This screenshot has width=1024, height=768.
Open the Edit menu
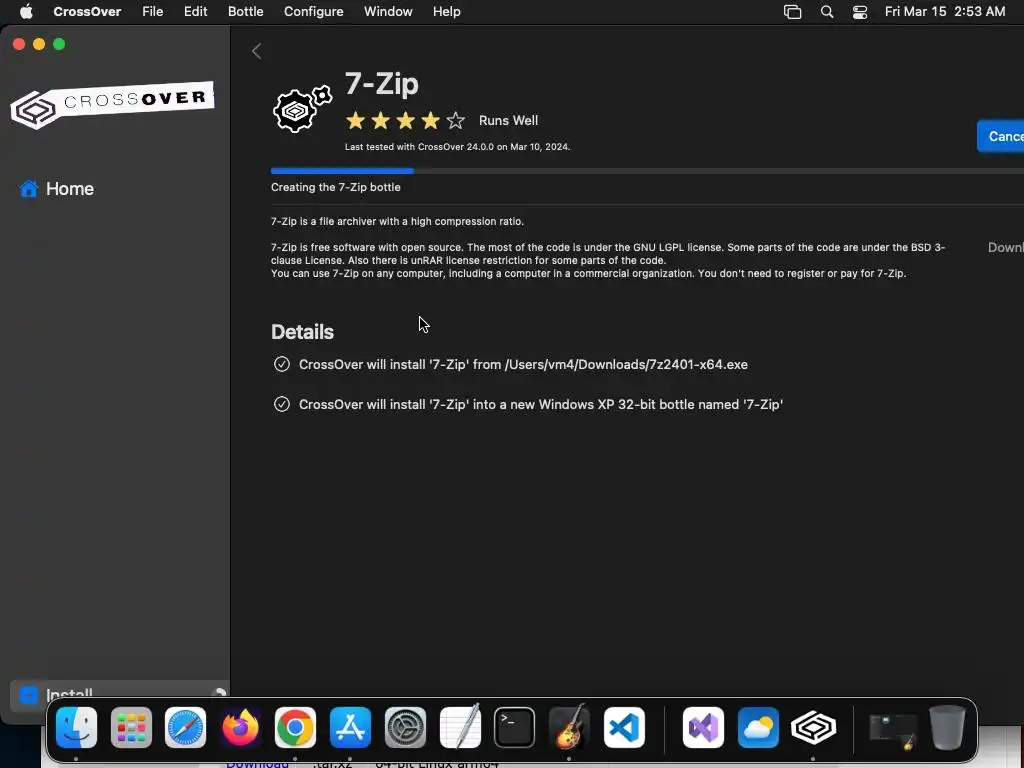[x=195, y=12]
